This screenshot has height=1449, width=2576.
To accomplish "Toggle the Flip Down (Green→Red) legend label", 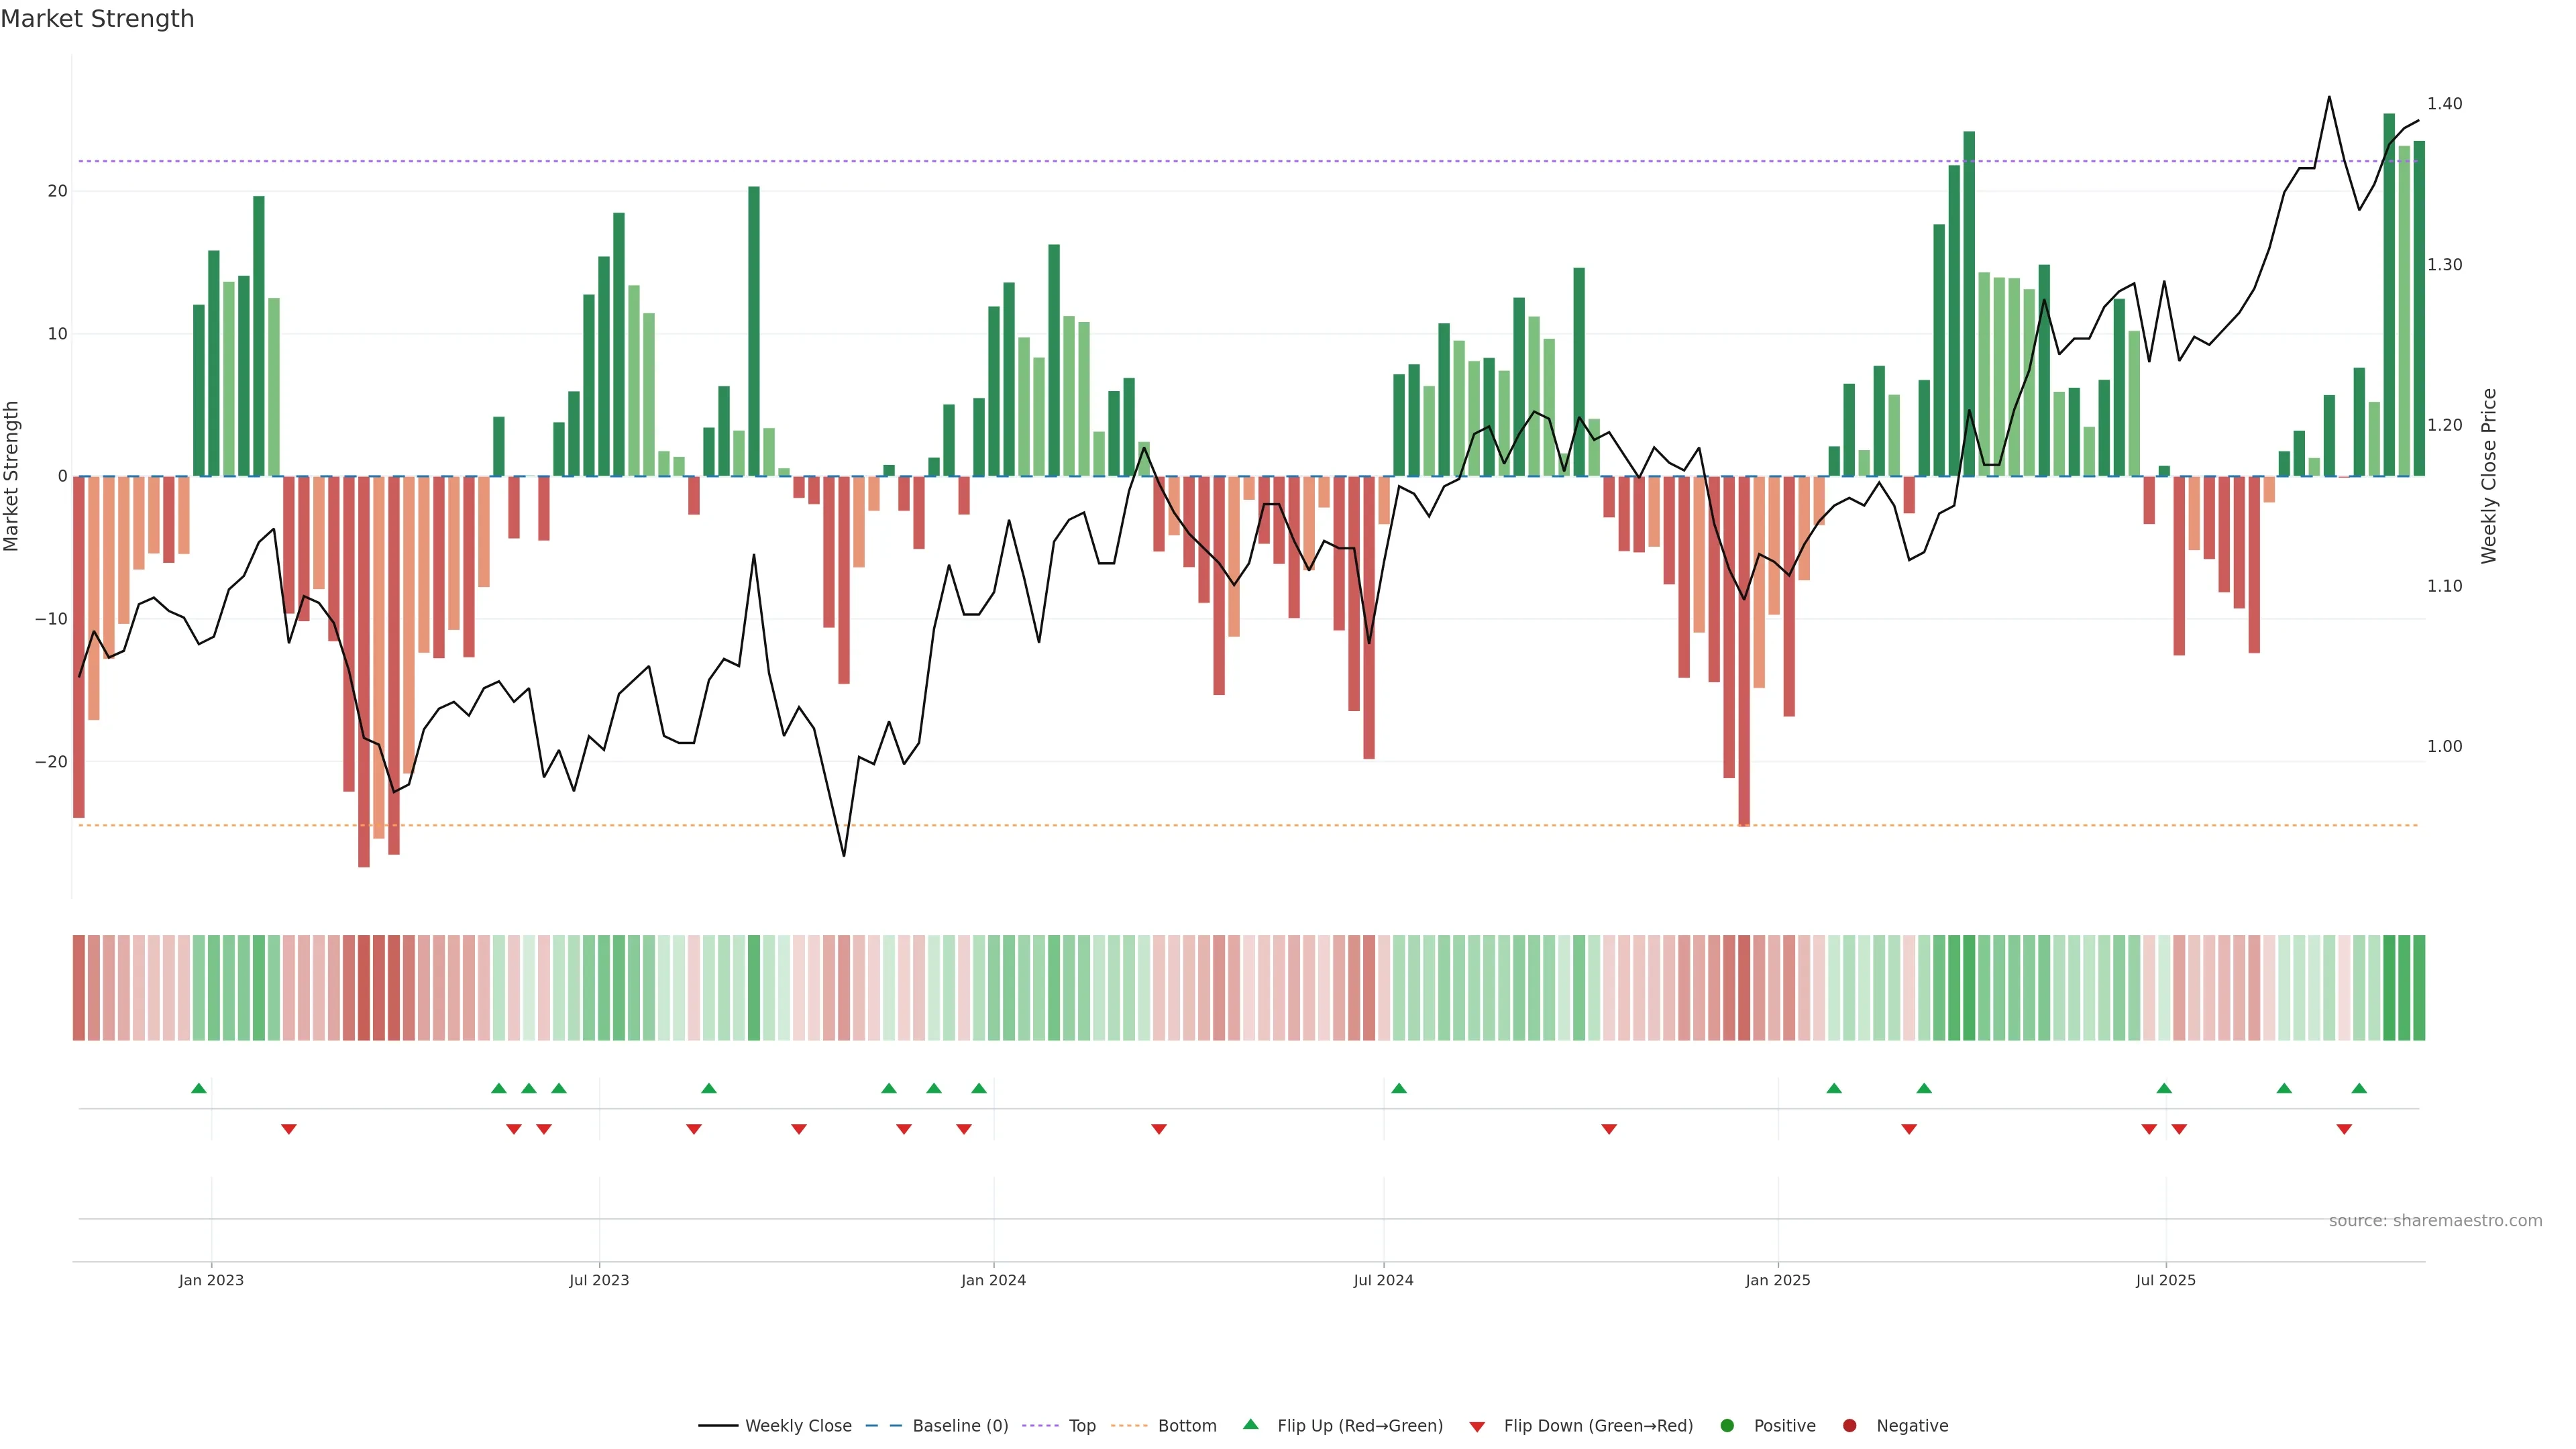I will coord(1598,1426).
